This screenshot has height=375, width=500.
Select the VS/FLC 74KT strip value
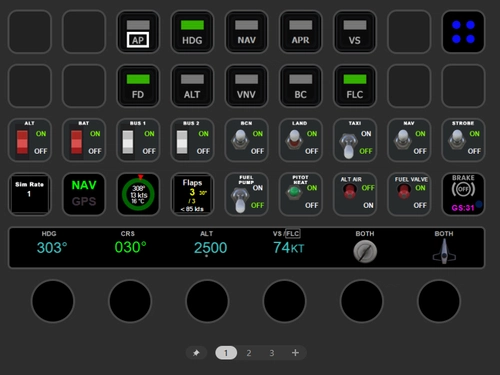pyautogui.click(x=288, y=248)
